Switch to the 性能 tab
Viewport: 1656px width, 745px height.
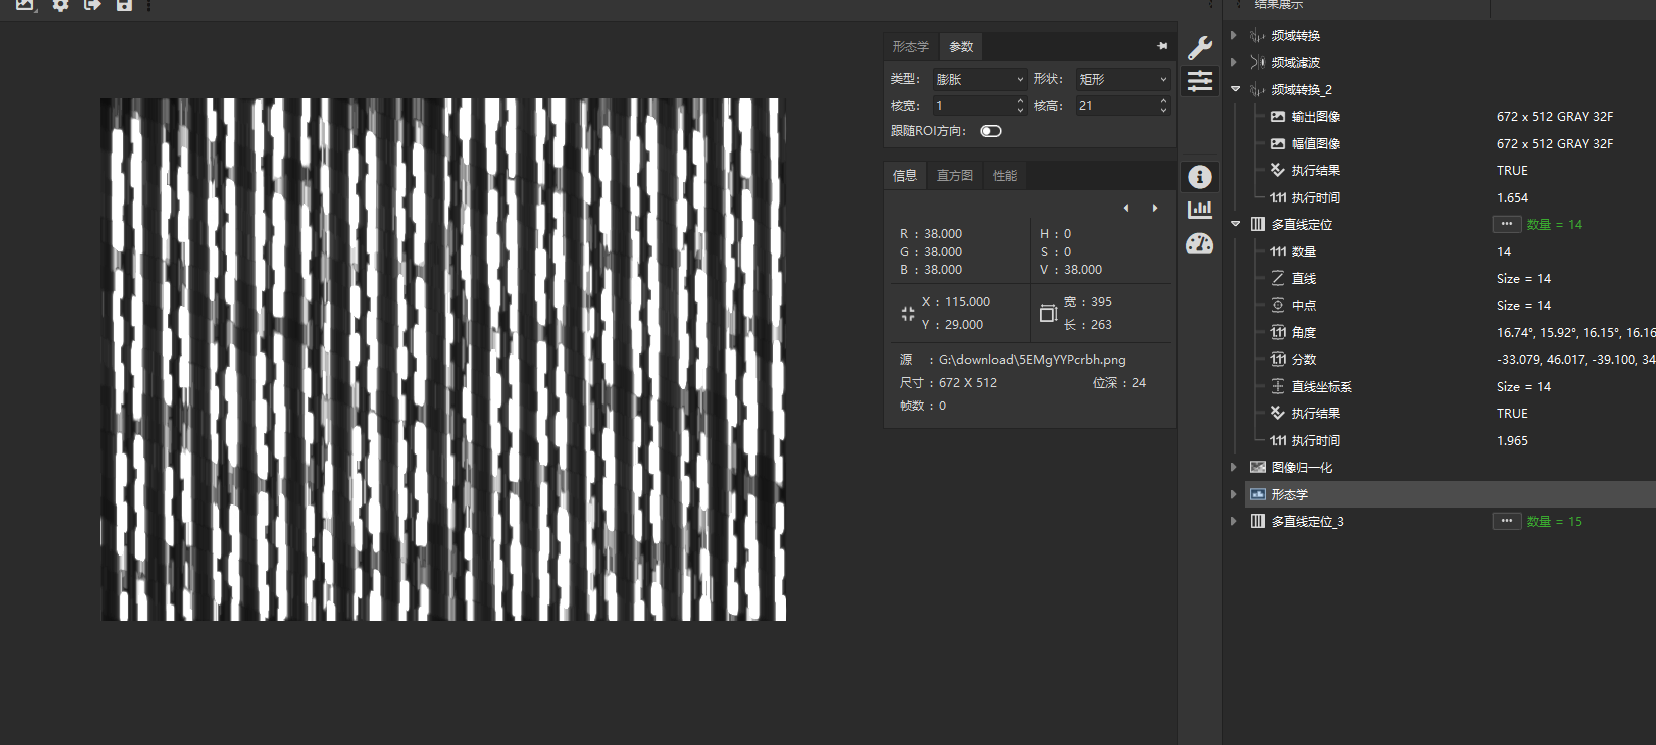[x=1004, y=176]
